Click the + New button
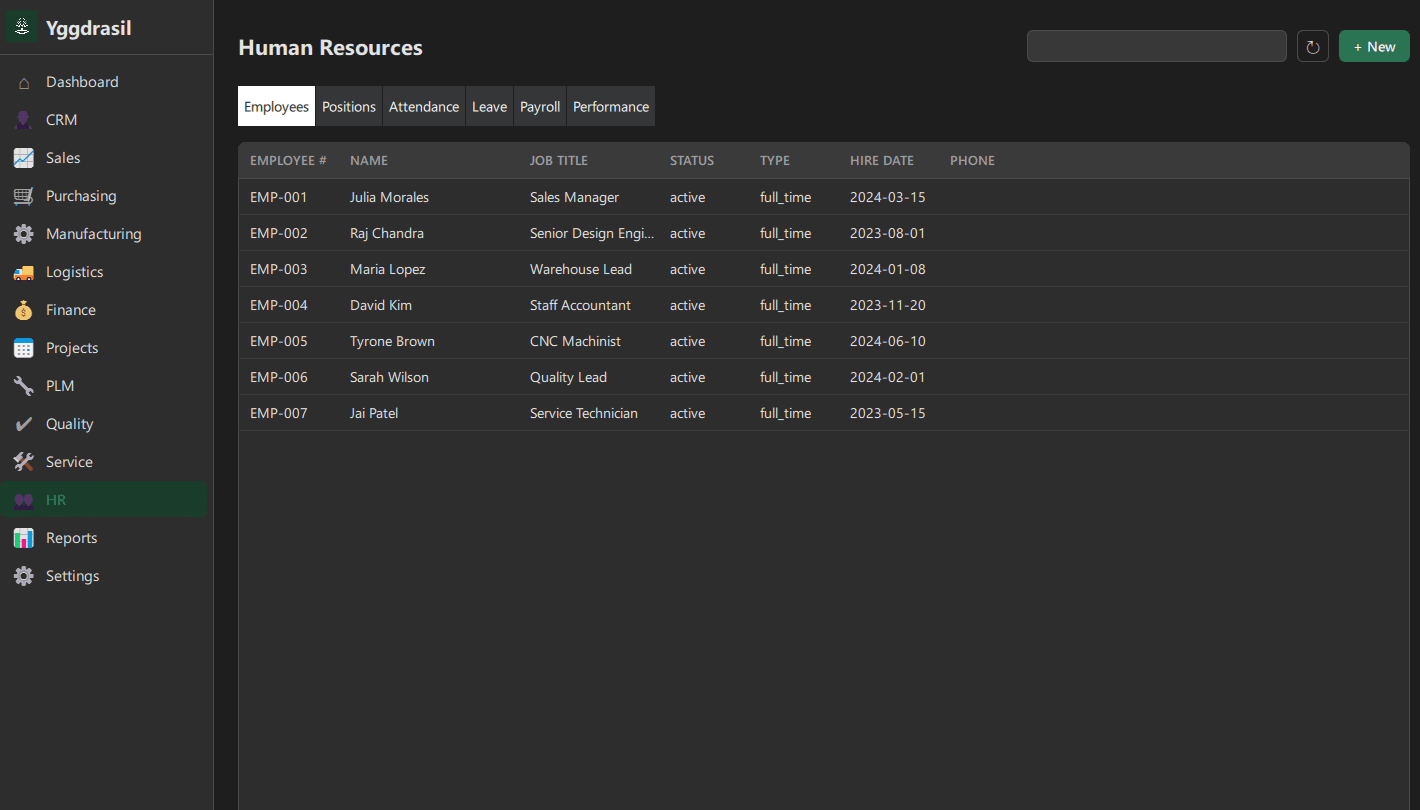1420x810 pixels. coord(1373,45)
